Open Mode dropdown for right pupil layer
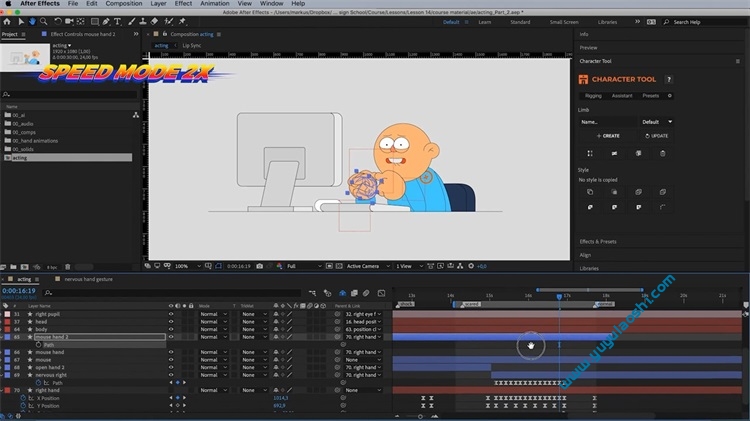 [213, 314]
